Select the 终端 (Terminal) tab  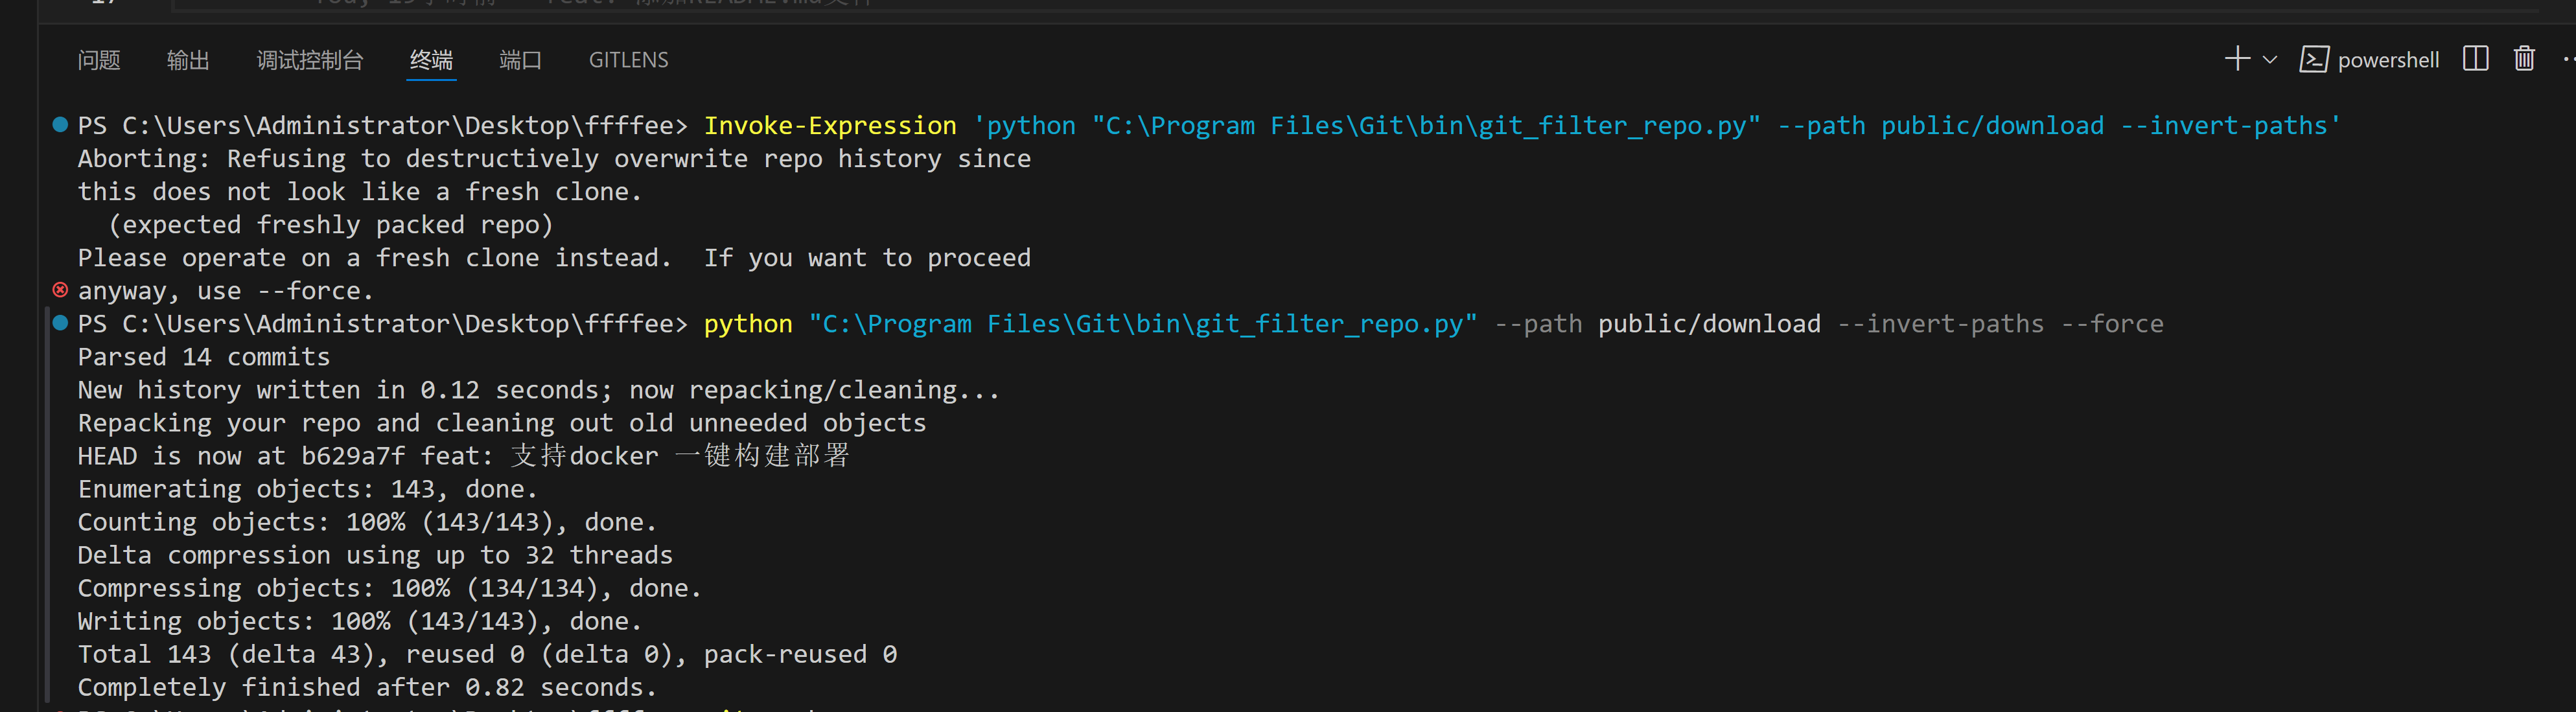pyautogui.click(x=432, y=60)
